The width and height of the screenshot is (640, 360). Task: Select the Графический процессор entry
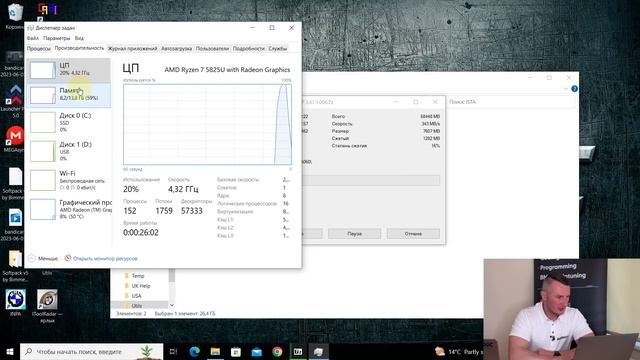[68, 209]
